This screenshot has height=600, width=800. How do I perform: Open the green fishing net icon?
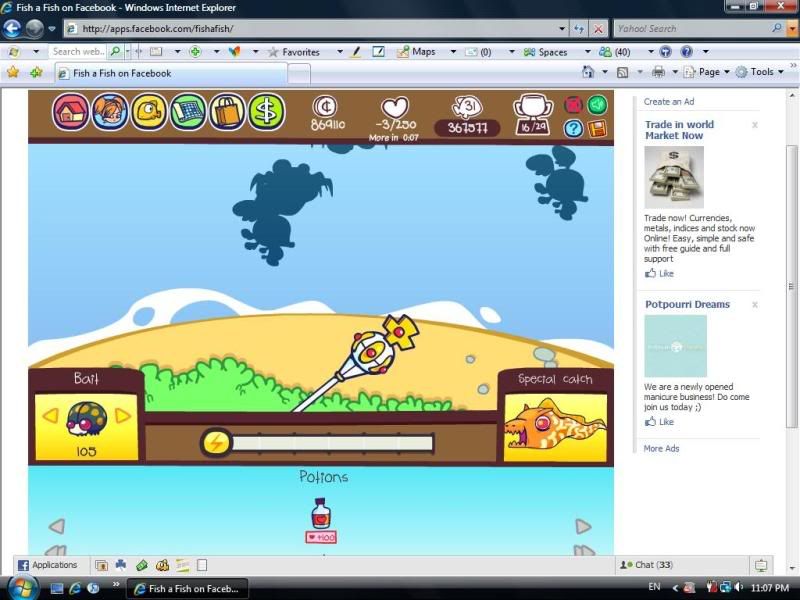188,111
